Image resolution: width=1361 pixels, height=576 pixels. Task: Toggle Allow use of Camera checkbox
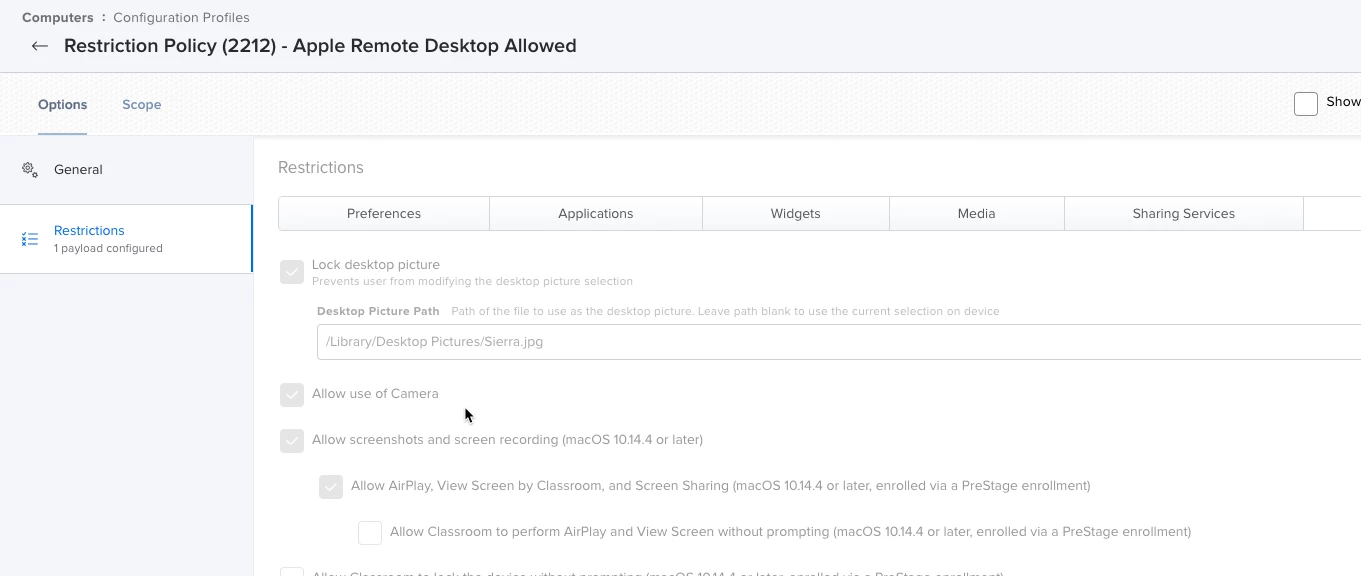coord(292,394)
